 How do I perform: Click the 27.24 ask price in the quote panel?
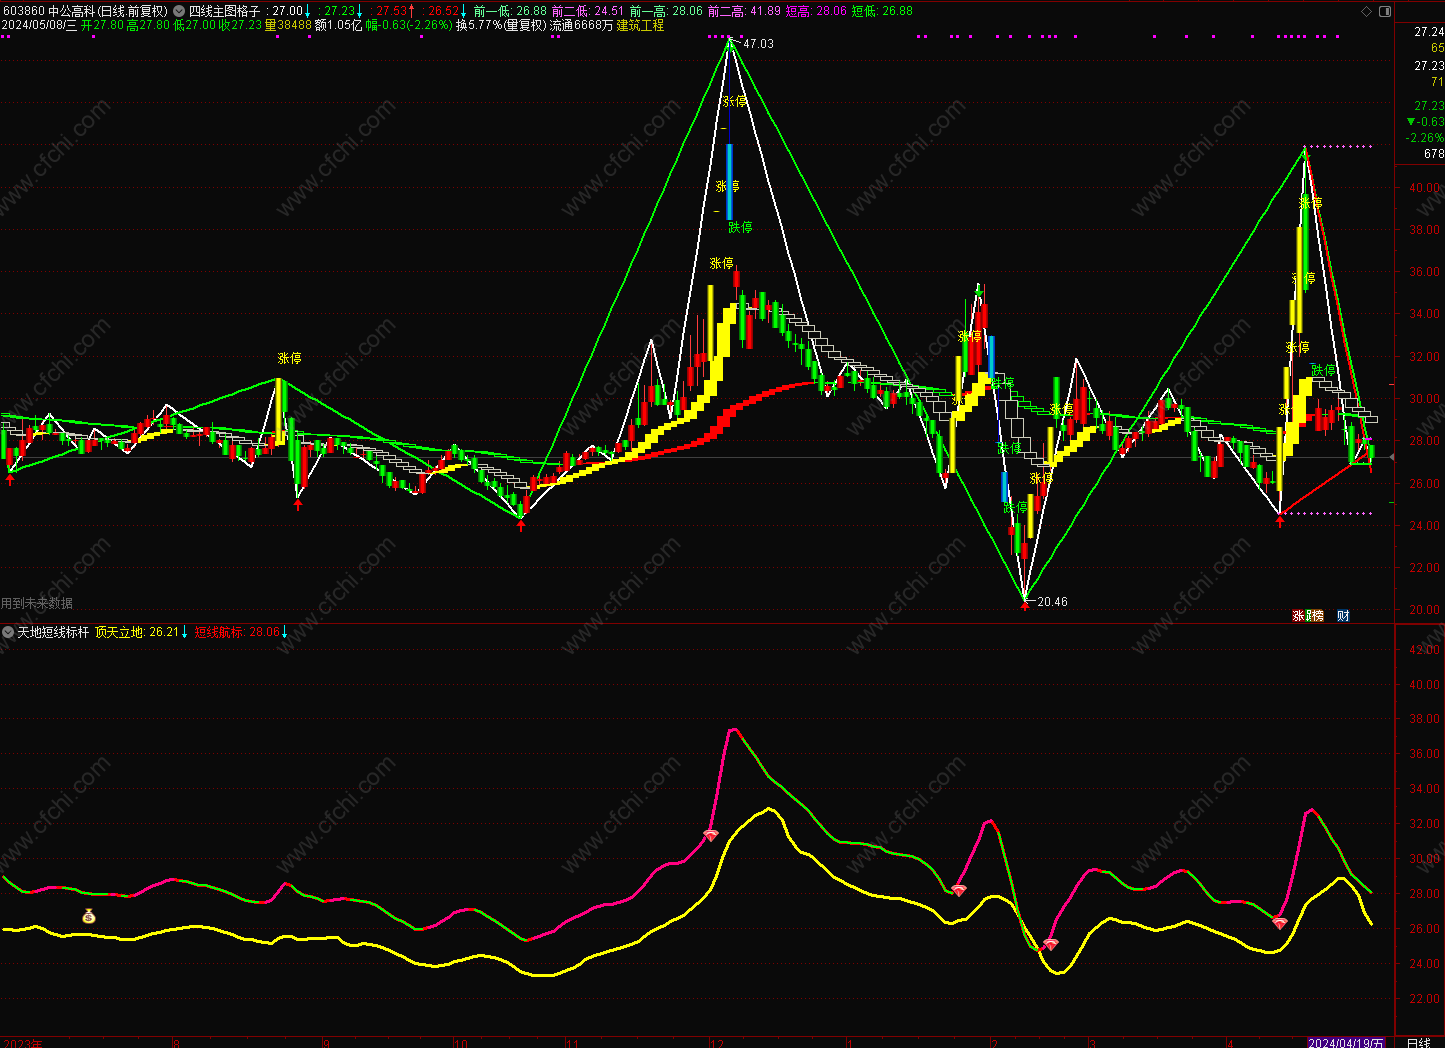(x=1429, y=32)
